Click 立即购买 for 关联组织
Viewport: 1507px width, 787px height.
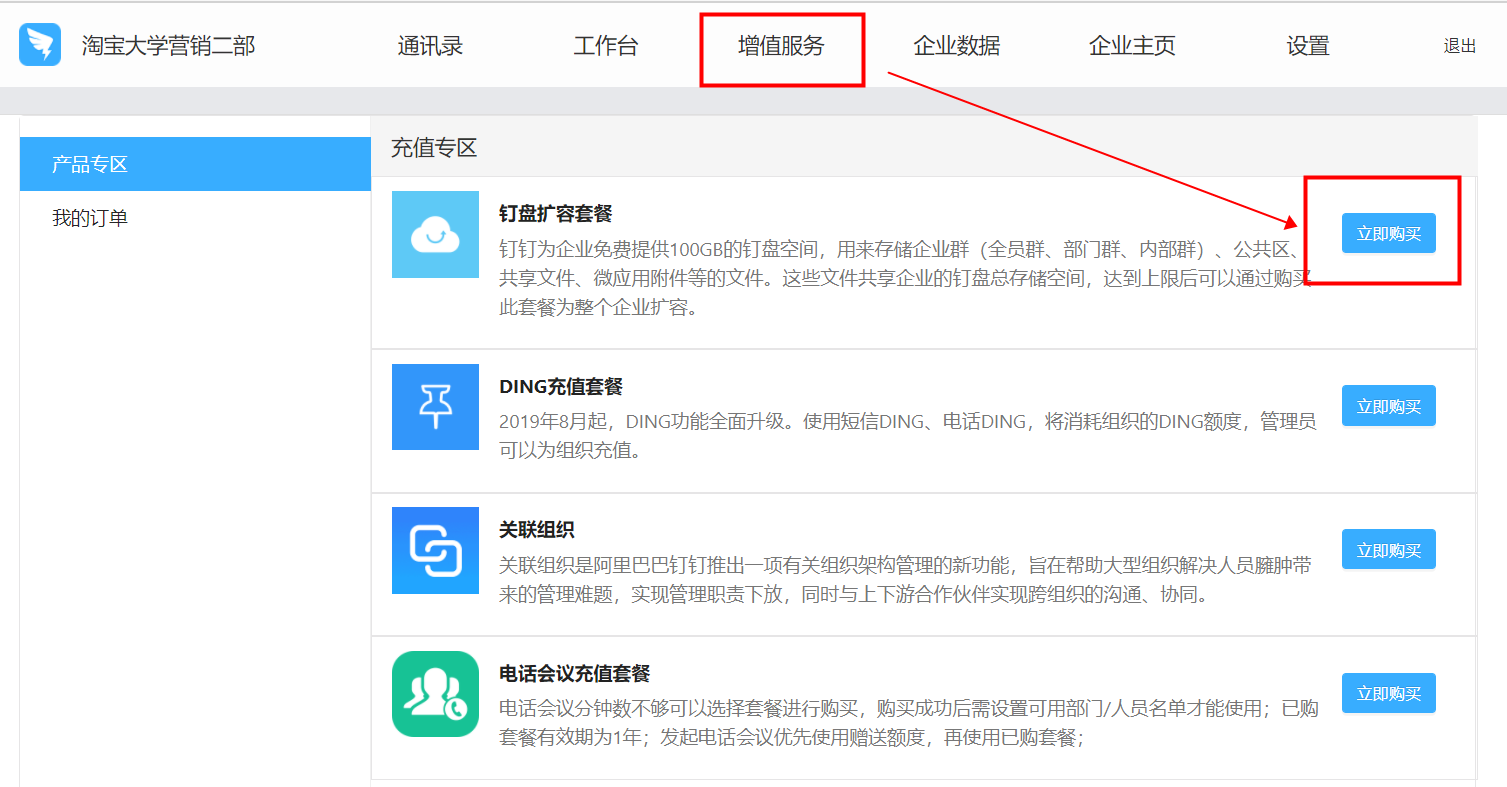(1389, 550)
